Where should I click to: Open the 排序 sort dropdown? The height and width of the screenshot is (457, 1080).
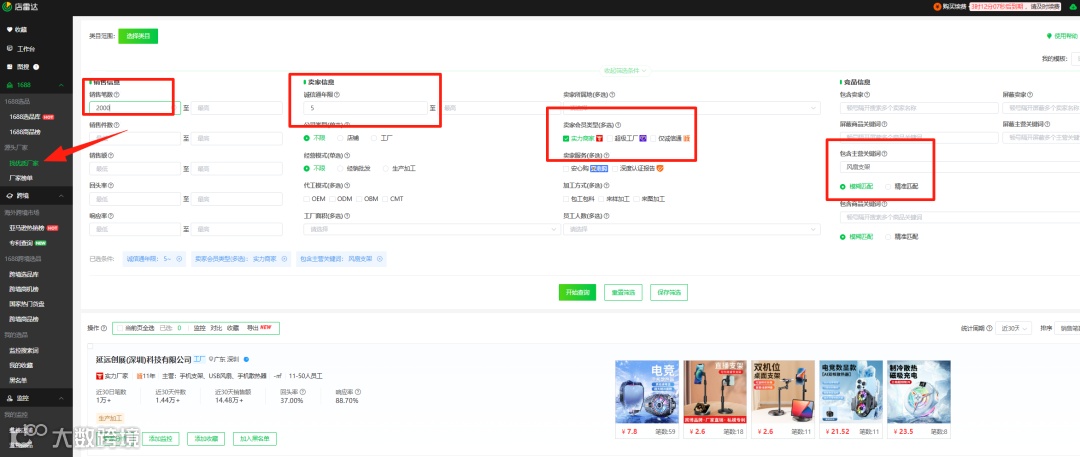(x=1067, y=329)
